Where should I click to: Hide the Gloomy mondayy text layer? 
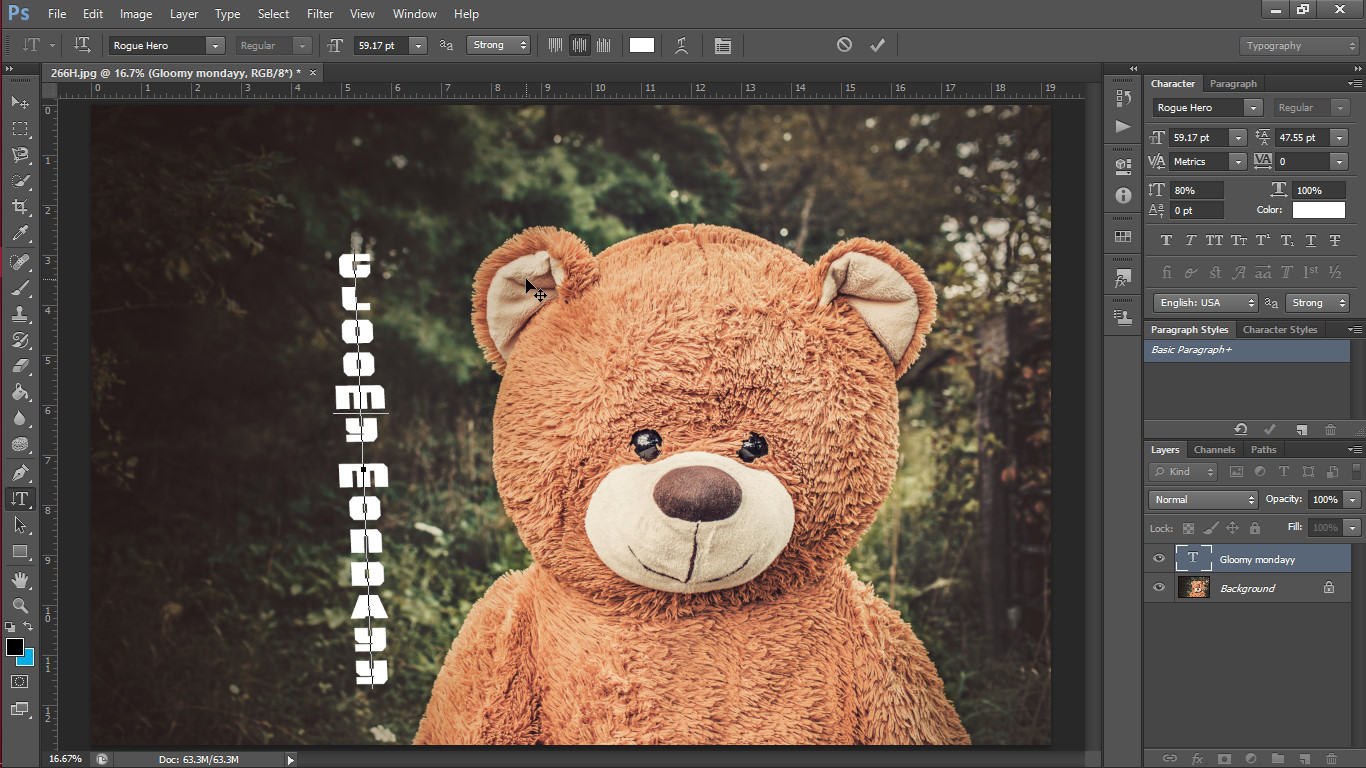pyautogui.click(x=1159, y=558)
